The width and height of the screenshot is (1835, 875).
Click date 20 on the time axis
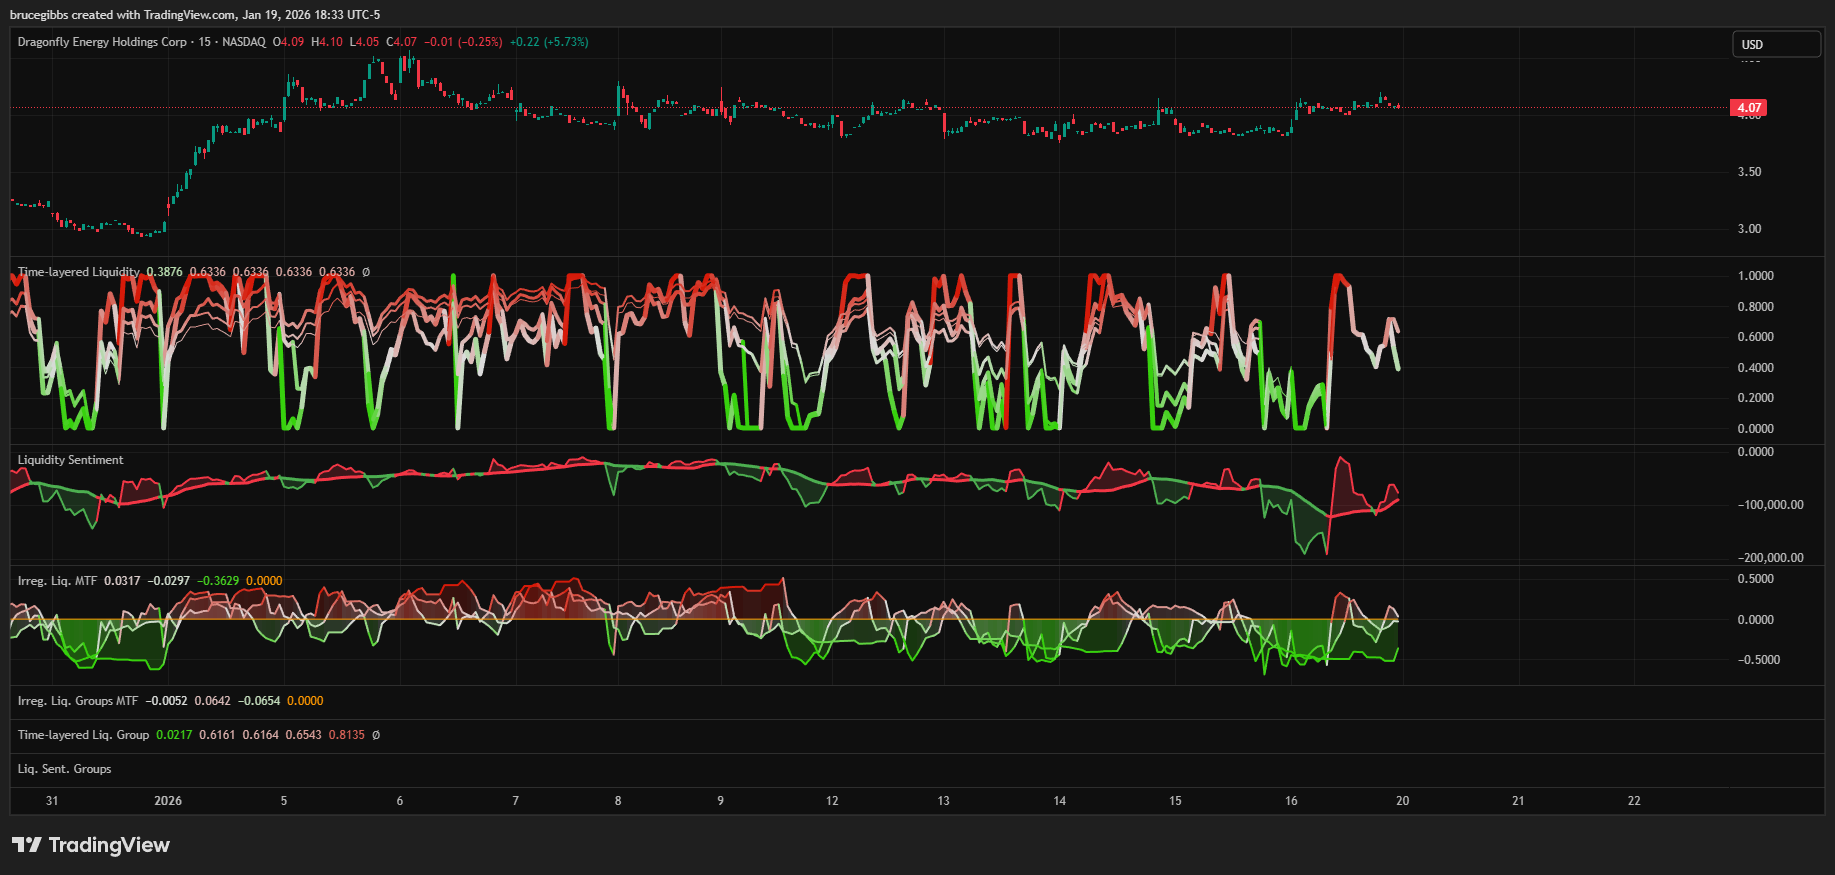[x=1402, y=801]
